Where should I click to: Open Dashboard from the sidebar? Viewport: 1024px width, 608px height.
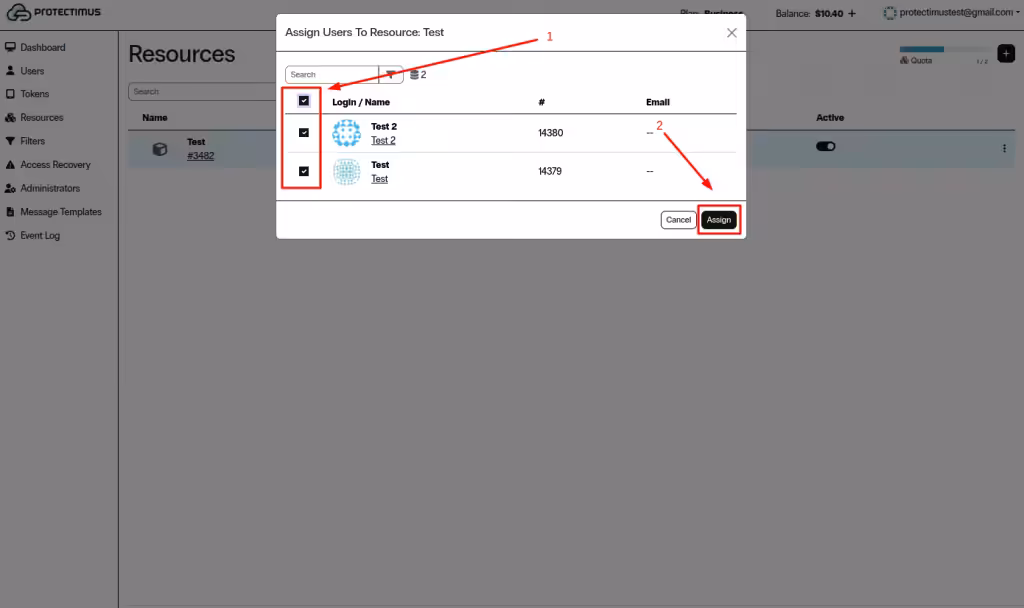(x=42, y=47)
